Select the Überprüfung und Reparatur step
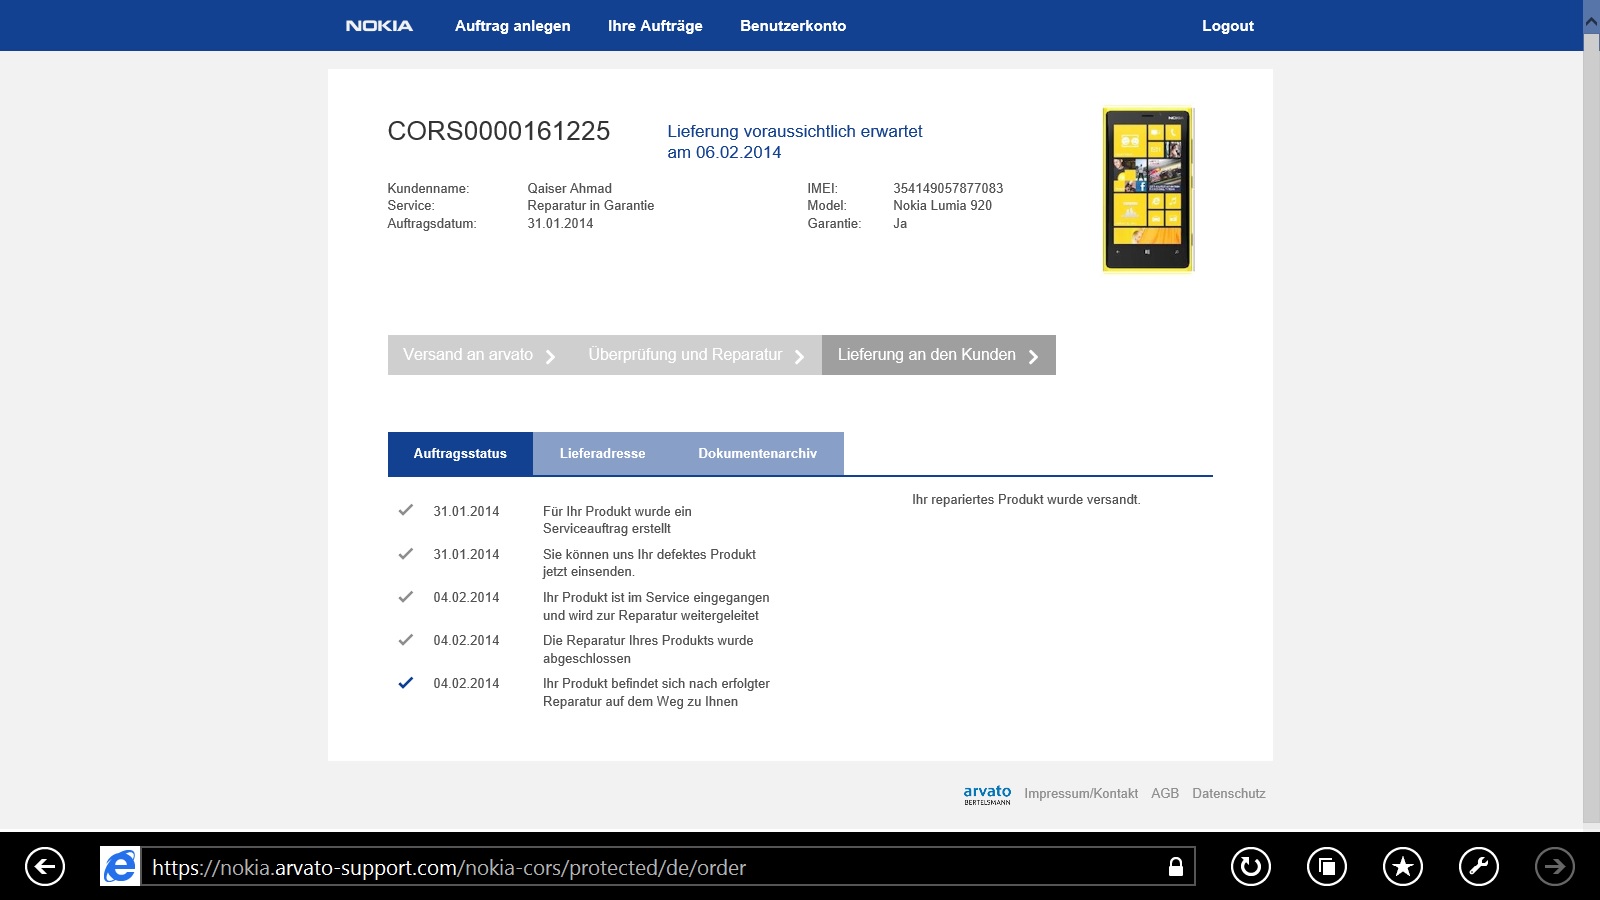Screen dimensions: 1600x900 (x=696, y=355)
